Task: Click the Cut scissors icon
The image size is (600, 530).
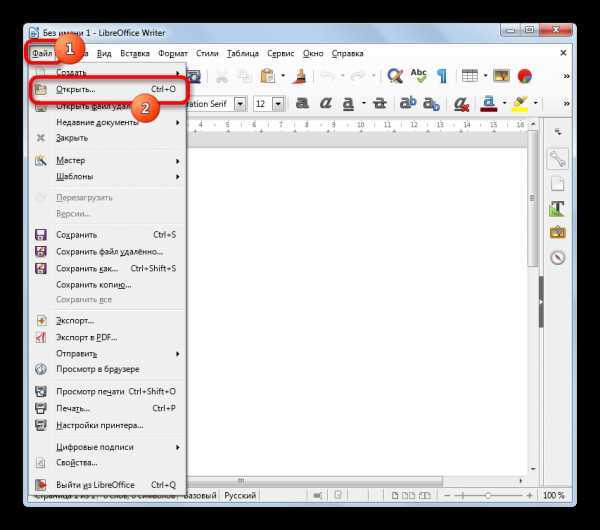Action: coord(222,76)
